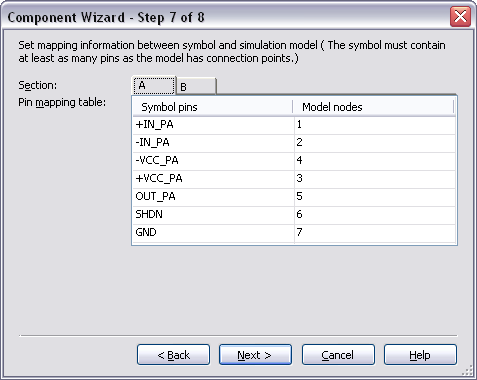Switch to section tab B

click(196, 87)
